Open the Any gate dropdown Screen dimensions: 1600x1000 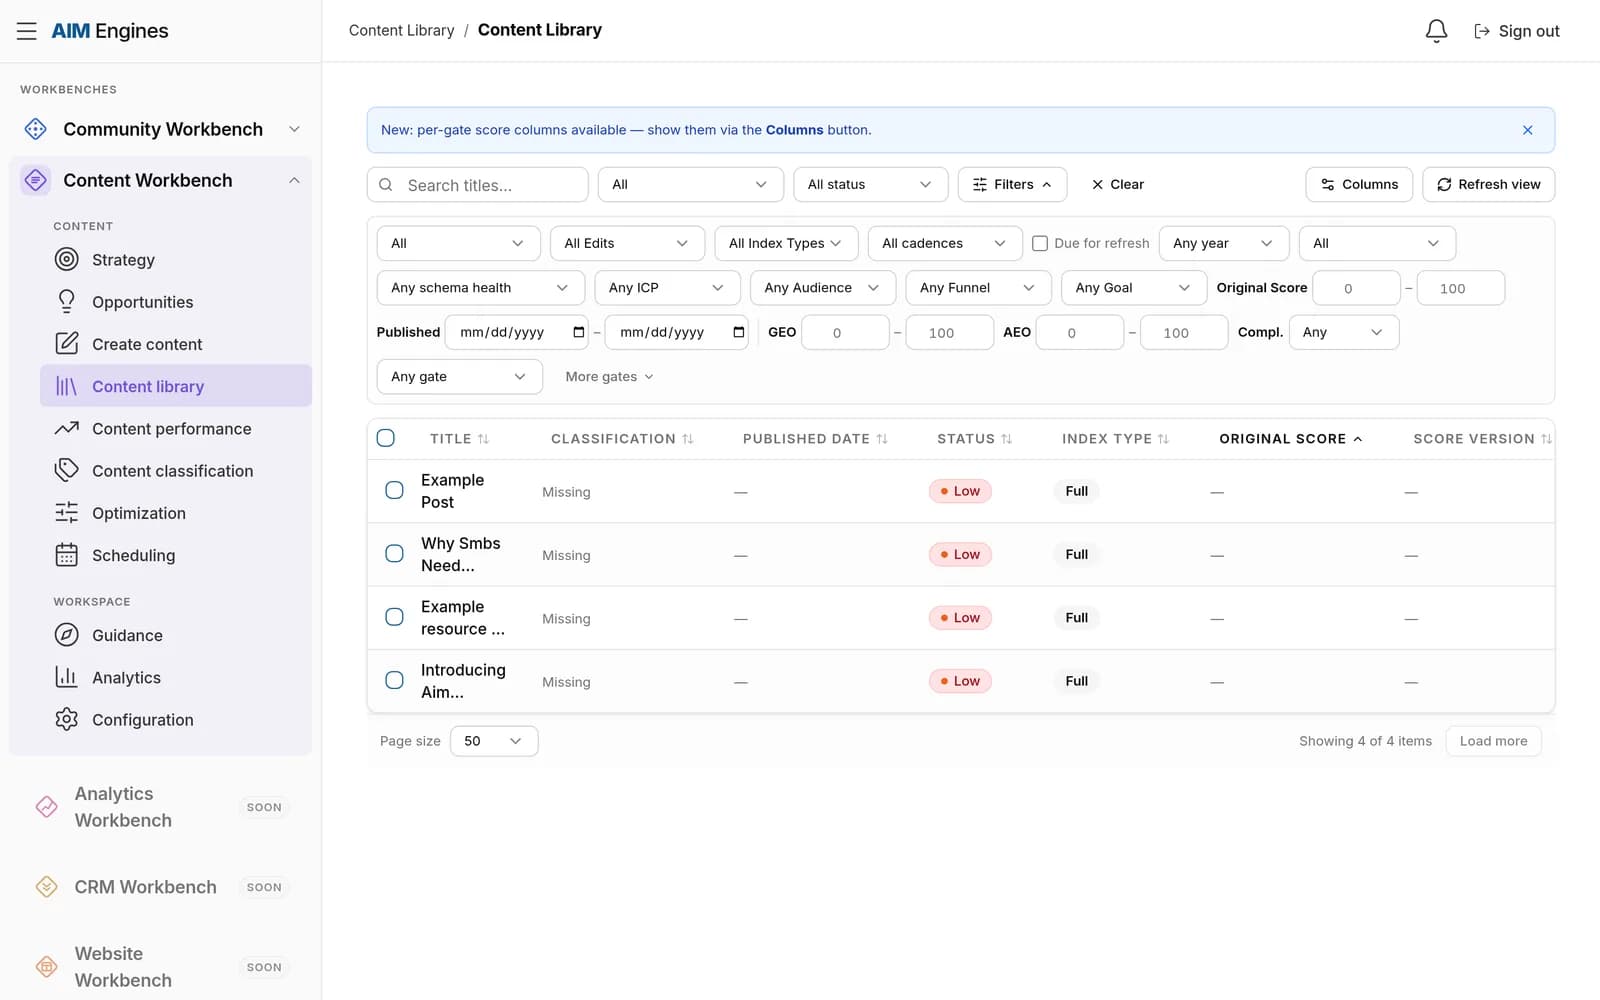coord(460,377)
